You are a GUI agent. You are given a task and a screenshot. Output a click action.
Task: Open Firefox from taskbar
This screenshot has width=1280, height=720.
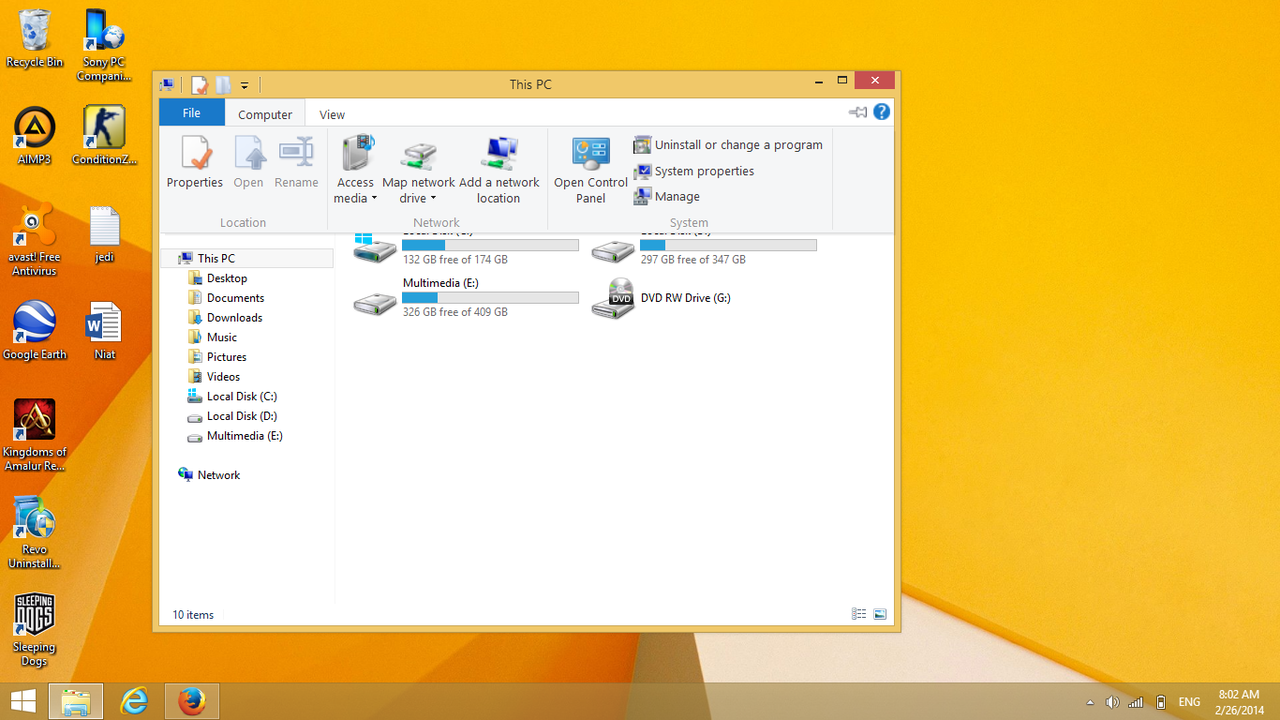pyautogui.click(x=191, y=702)
